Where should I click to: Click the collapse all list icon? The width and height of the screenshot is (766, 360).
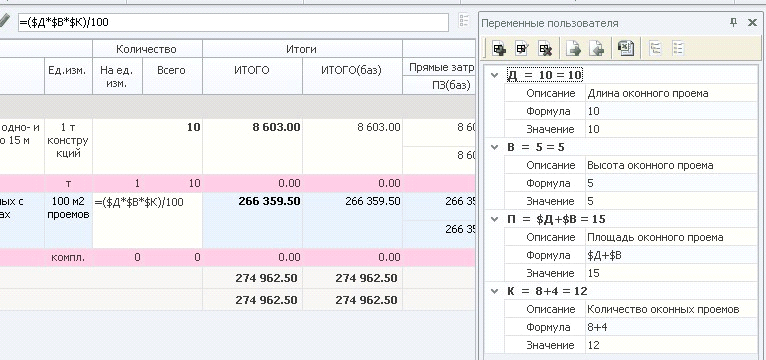coord(678,48)
